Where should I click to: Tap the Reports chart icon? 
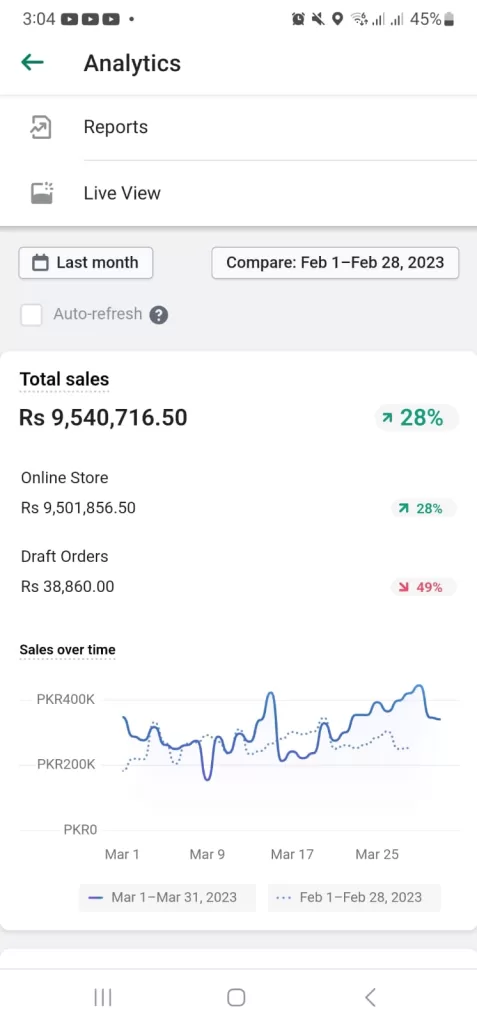[x=41, y=127]
